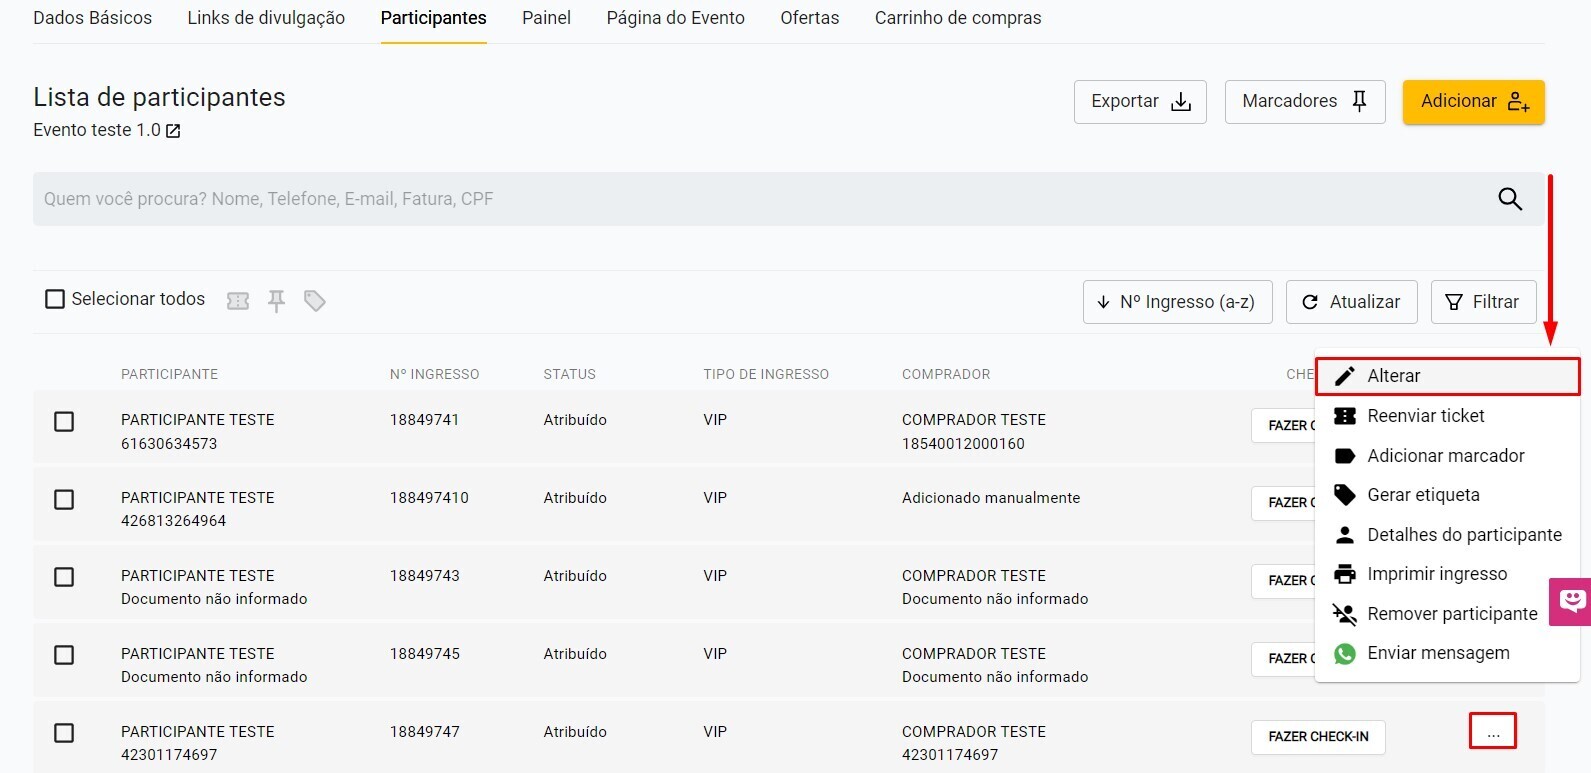The width and height of the screenshot is (1591, 773).
Task: Open the event link icon beside Evento teste 1.0
Action: coord(173,131)
